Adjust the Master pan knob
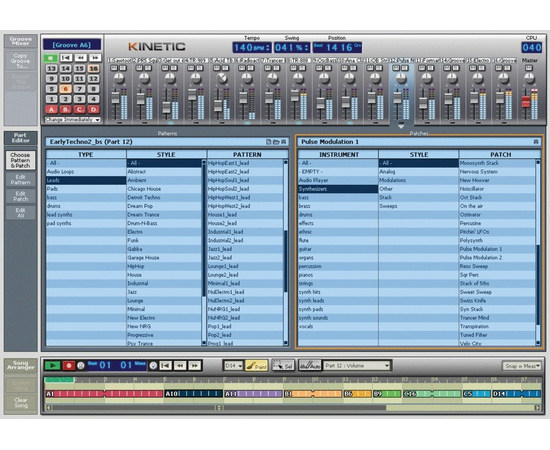This screenshot has height=450, width=550. point(529,79)
